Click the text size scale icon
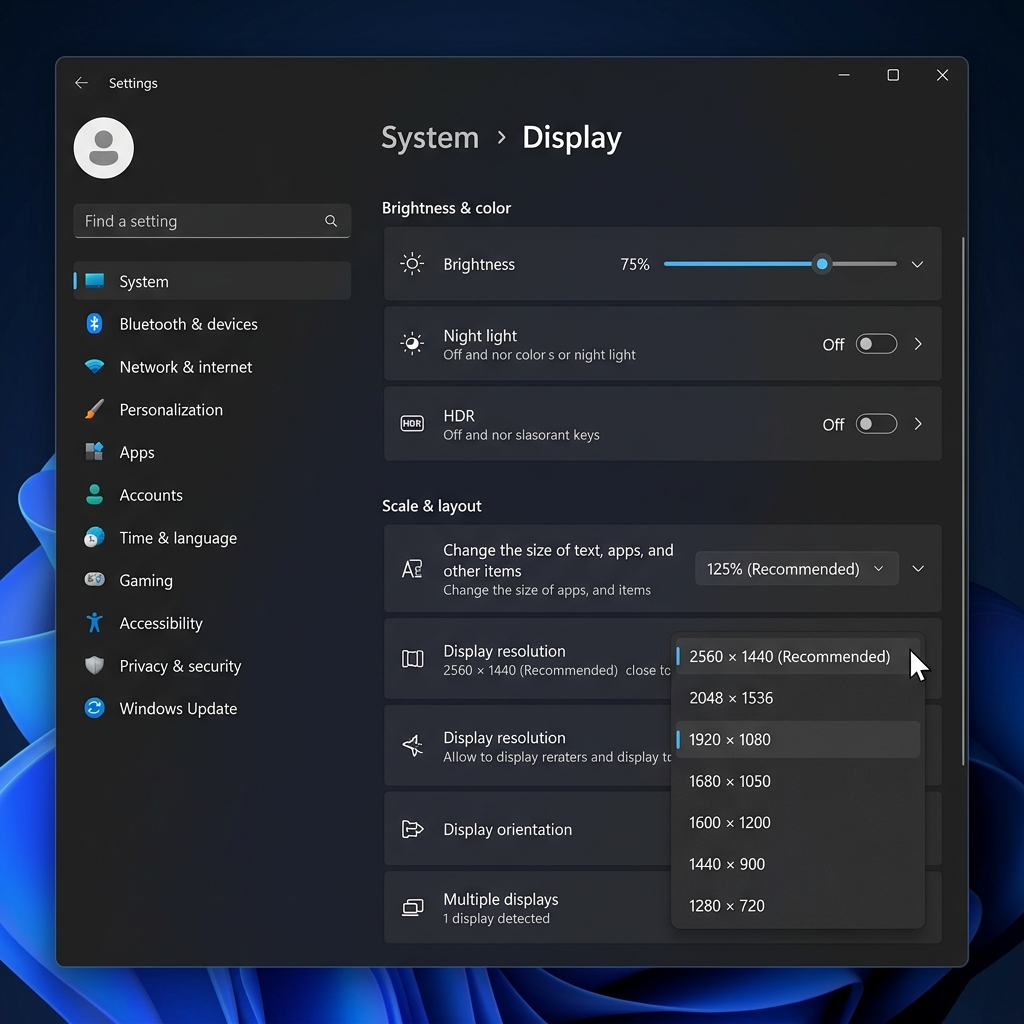1024x1024 pixels. [x=412, y=569]
